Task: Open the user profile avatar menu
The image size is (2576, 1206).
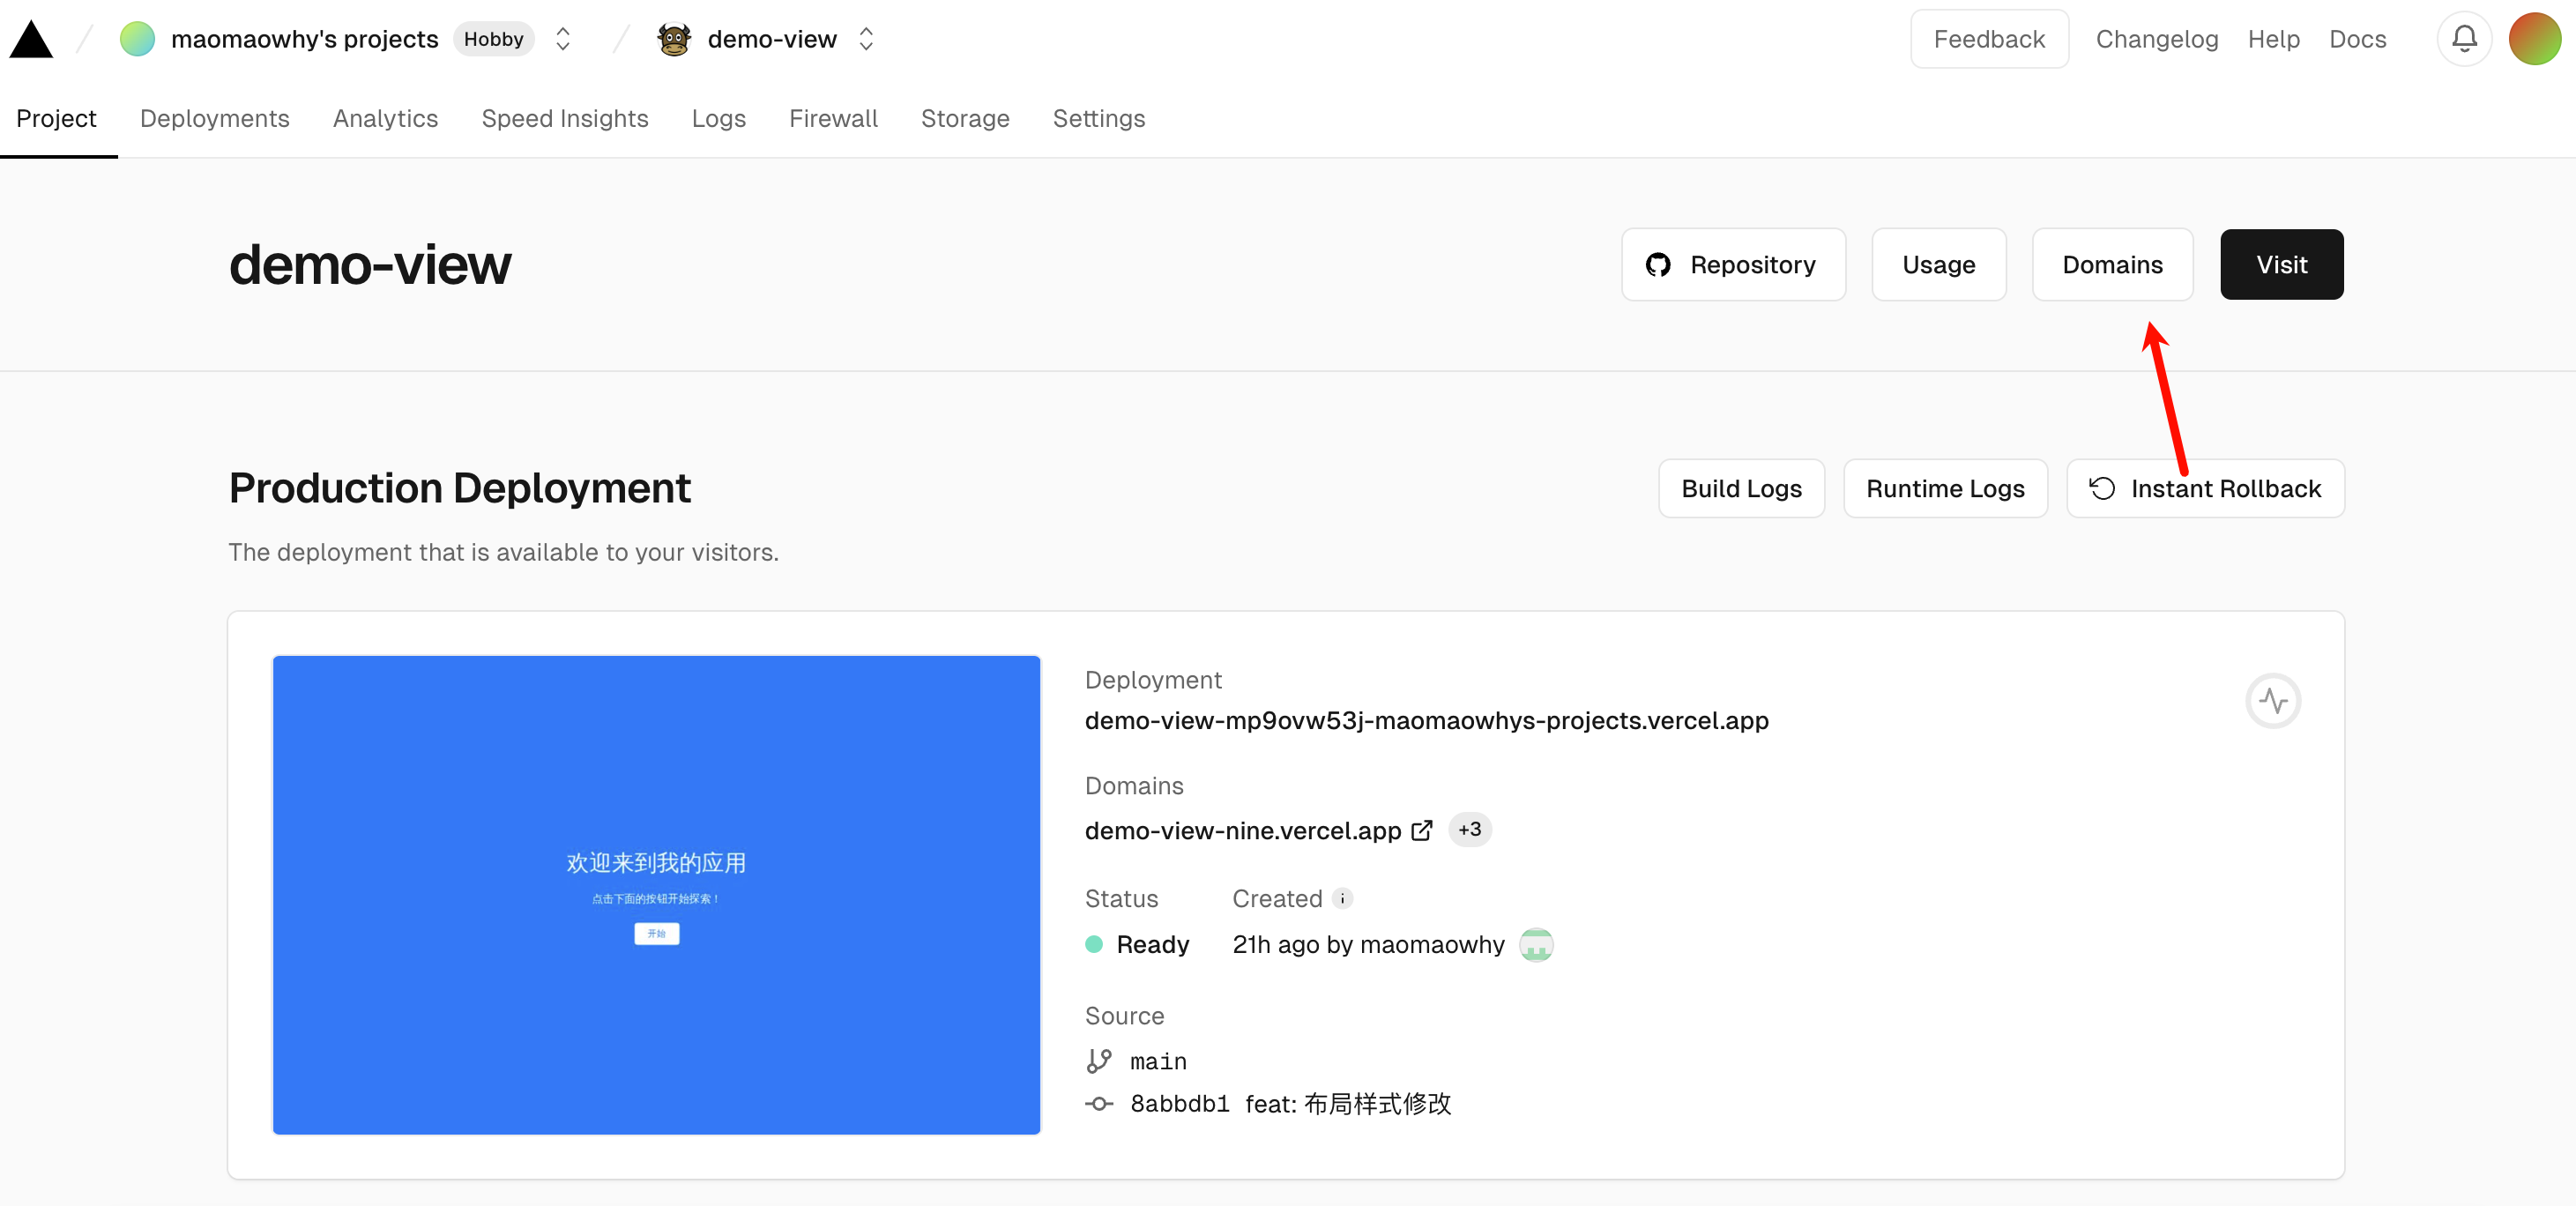Action: 2535,39
